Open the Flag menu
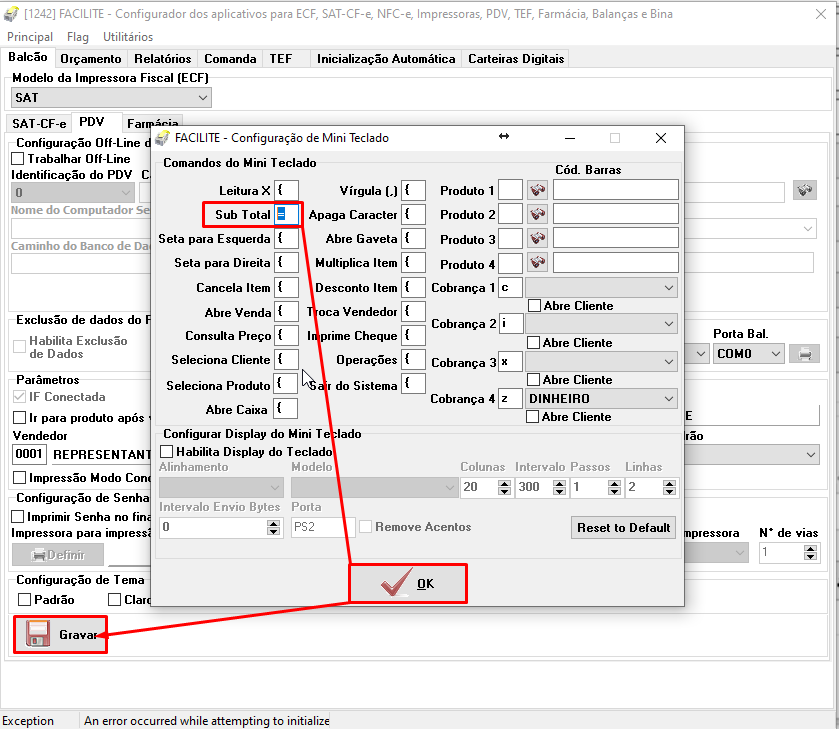This screenshot has height=729, width=839. pos(78,36)
